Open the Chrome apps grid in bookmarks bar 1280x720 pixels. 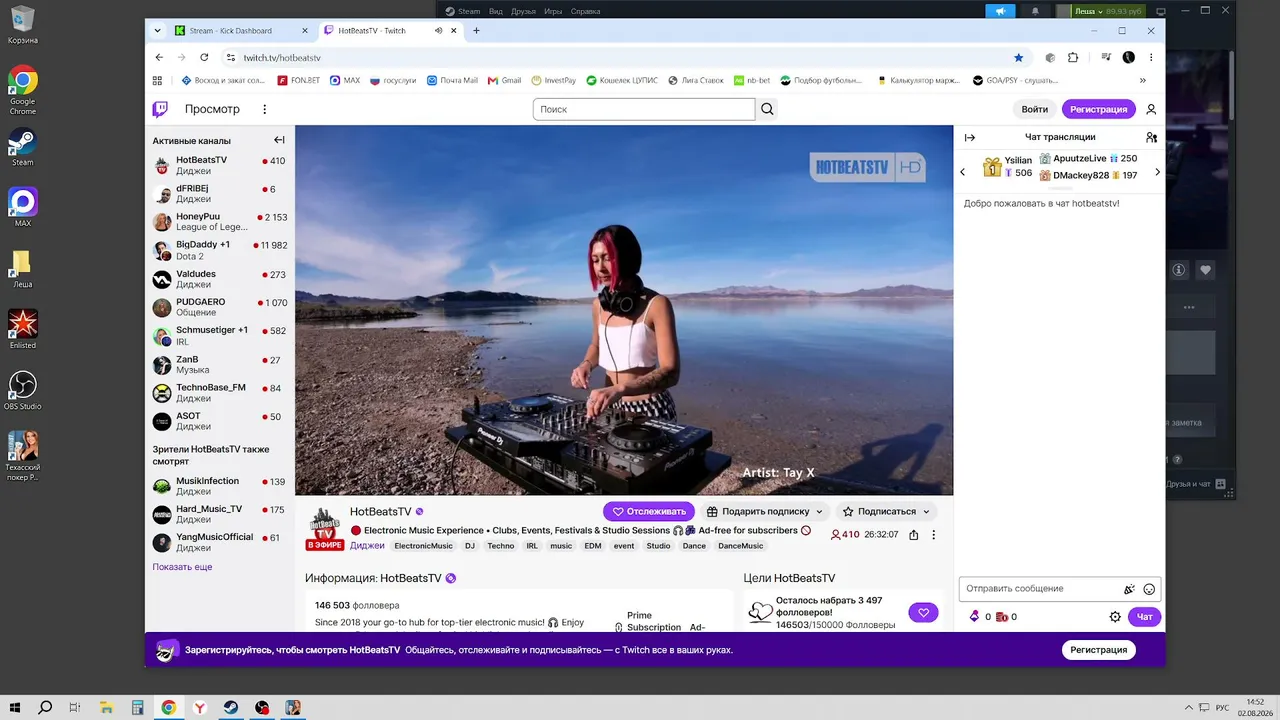point(157,80)
